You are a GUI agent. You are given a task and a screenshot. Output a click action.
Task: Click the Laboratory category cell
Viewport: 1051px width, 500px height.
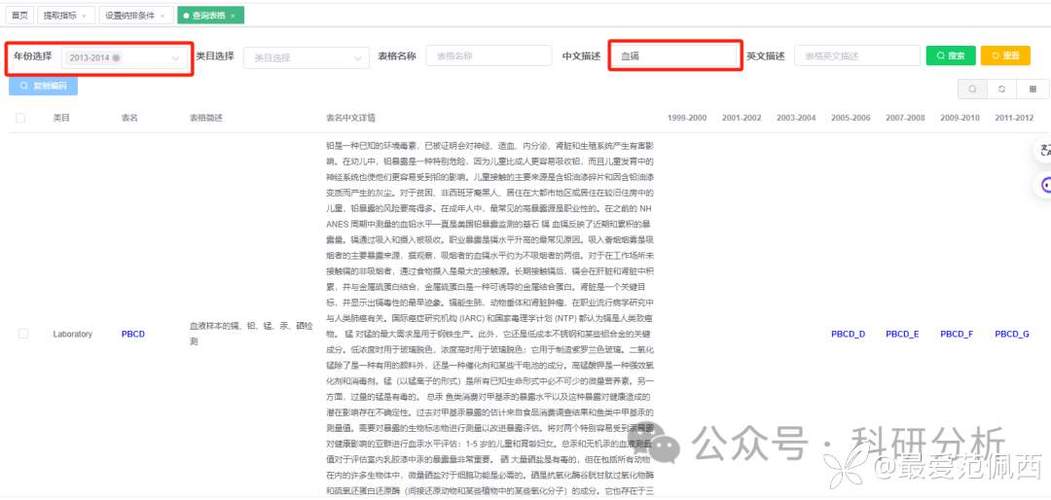[72, 334]
